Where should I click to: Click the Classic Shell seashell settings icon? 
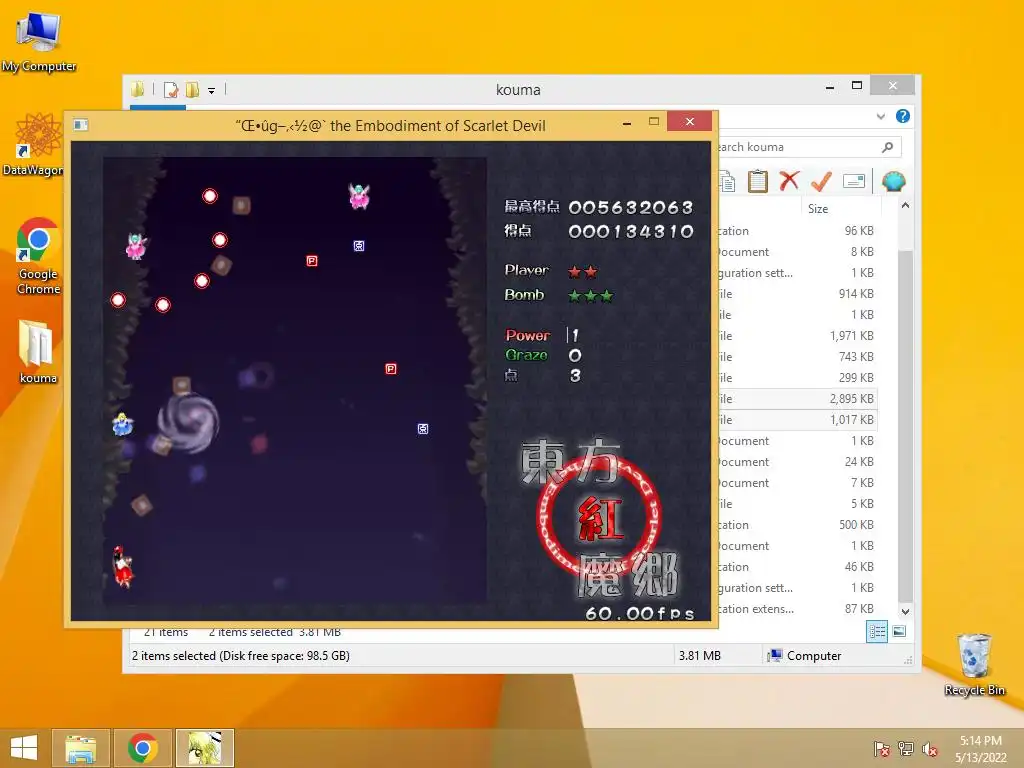[x=893, y=181]
